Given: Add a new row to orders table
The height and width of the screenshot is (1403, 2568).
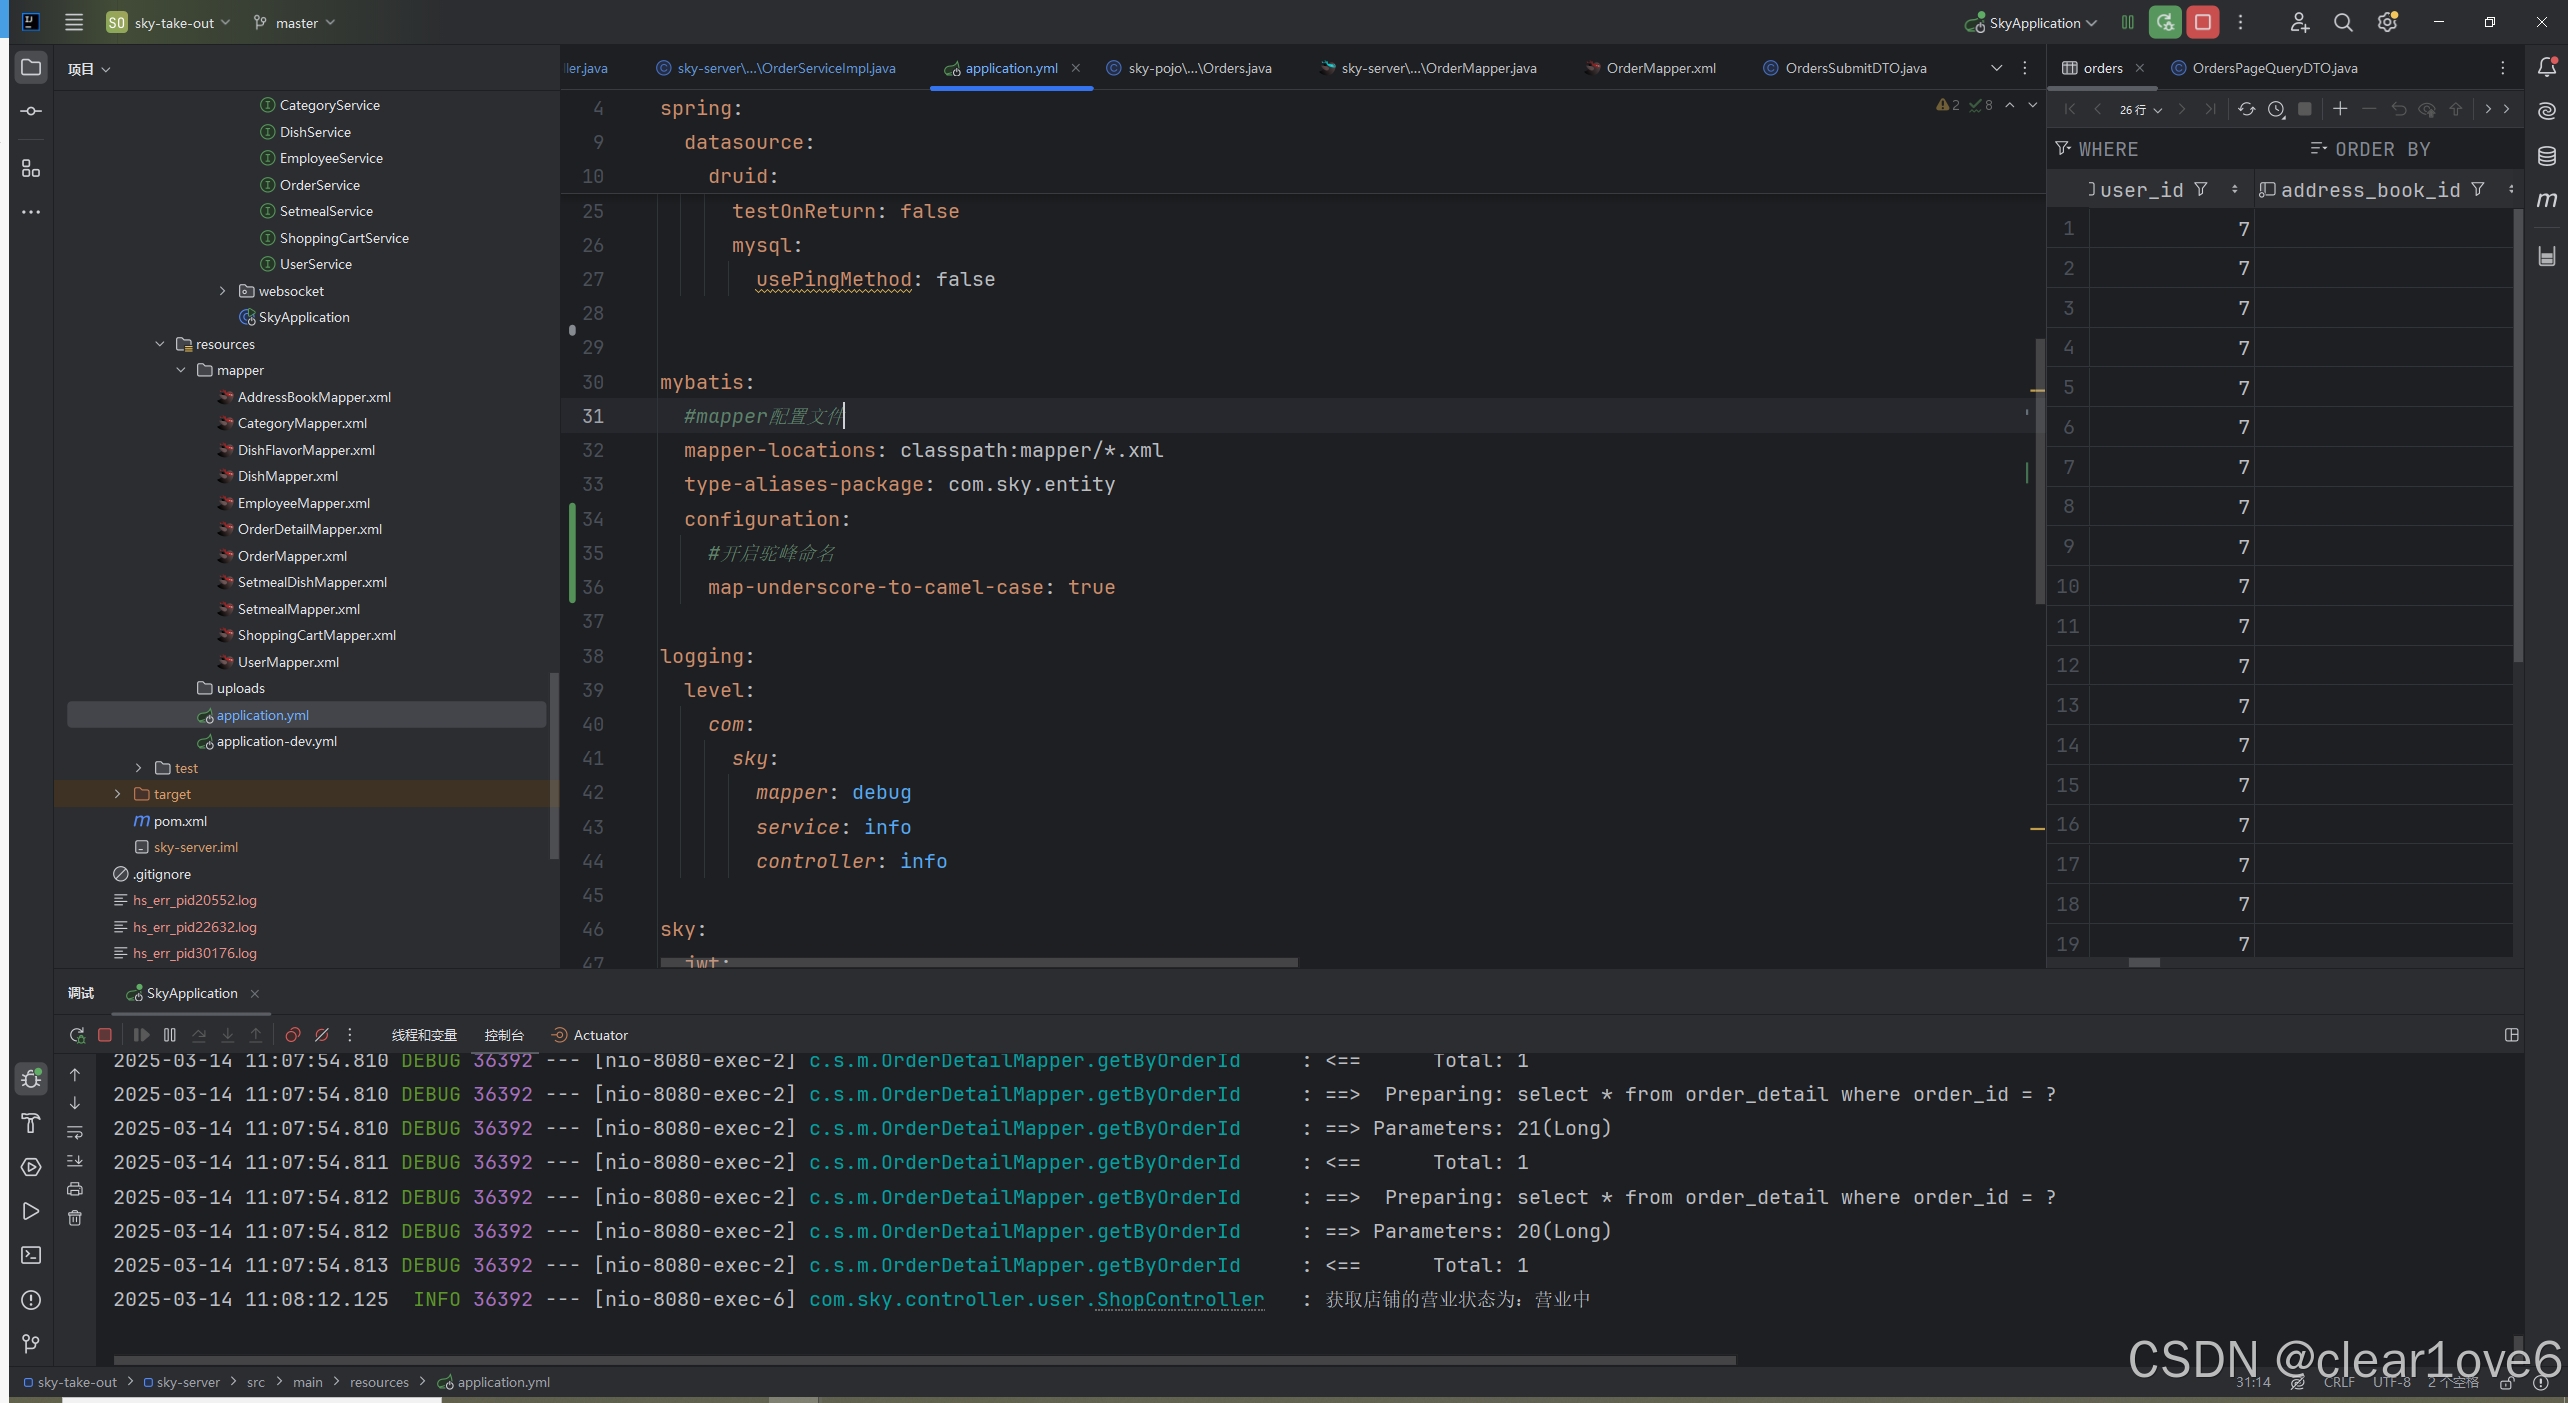Looking at the screenshot, I should [2340, 109].
